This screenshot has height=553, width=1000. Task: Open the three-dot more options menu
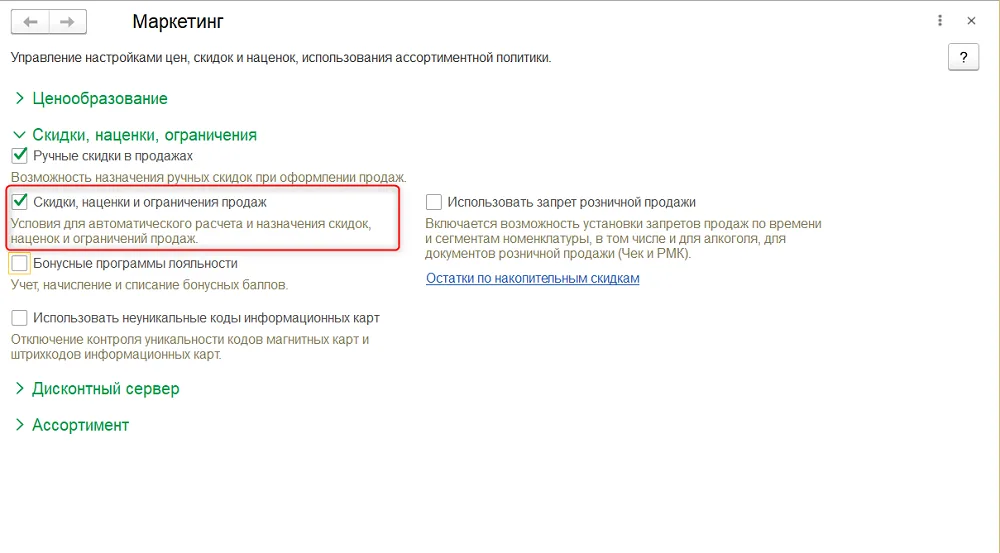click(x=939, y=20)
